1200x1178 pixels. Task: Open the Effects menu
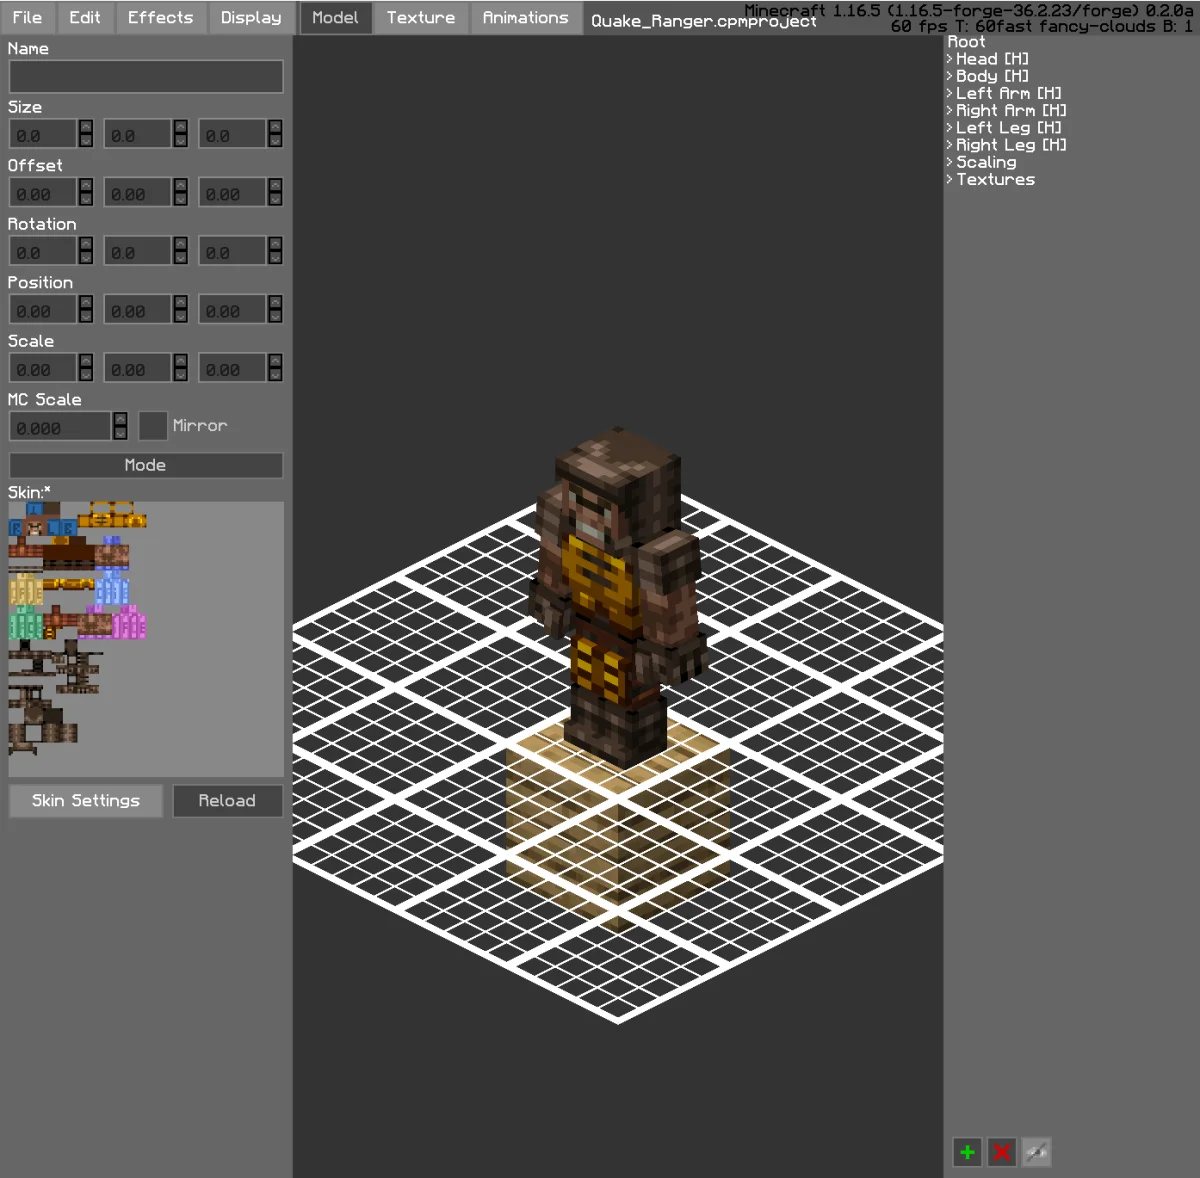click(160, 17)
